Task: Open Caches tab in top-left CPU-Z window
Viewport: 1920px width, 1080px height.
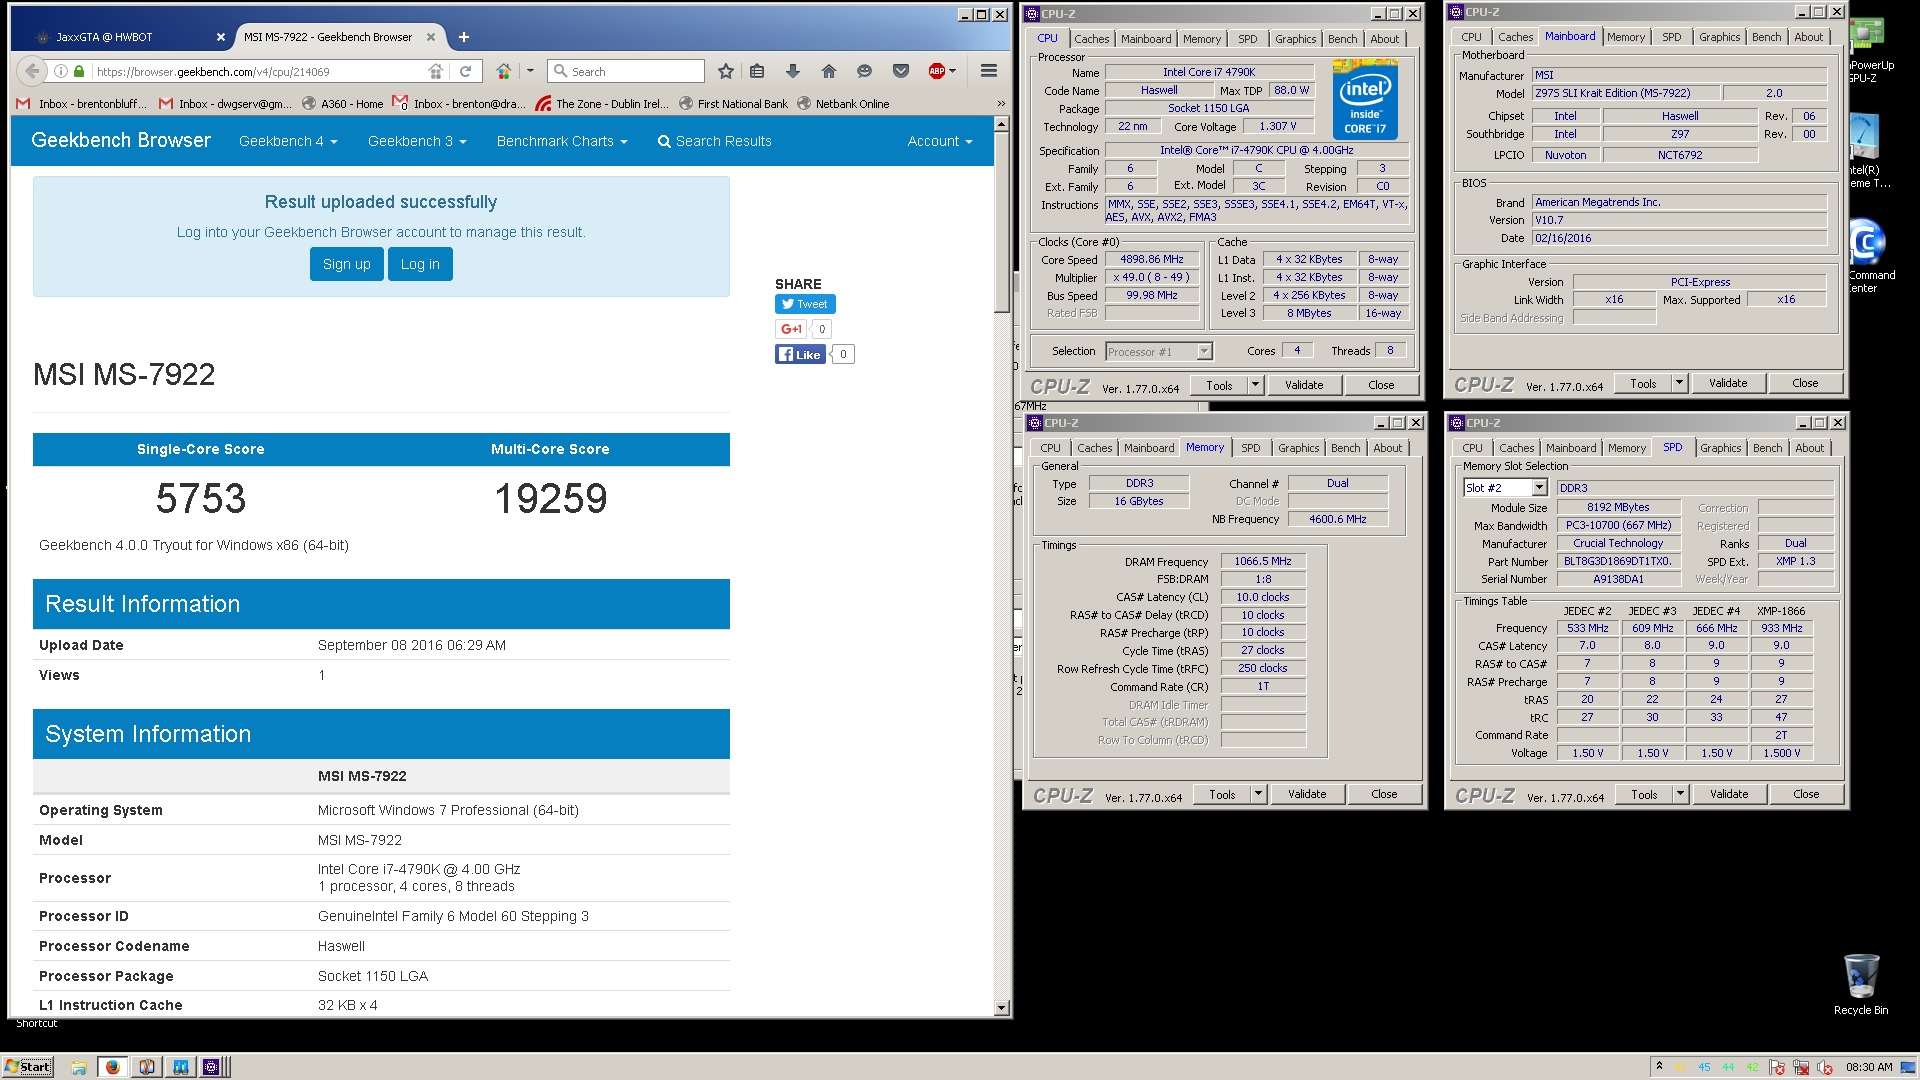Action: pyautogui.click(x=1091, y=39)
